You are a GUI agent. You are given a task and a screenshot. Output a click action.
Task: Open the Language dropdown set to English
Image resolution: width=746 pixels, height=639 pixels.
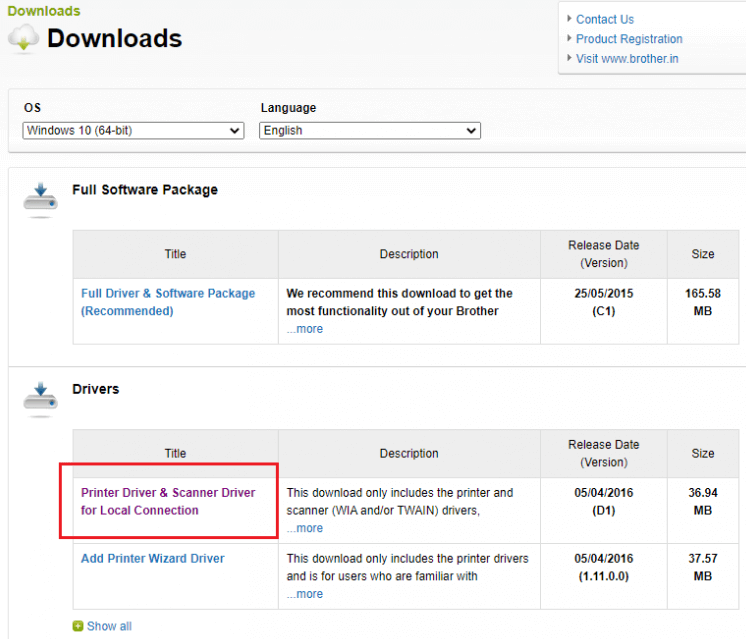click(370, 131)
